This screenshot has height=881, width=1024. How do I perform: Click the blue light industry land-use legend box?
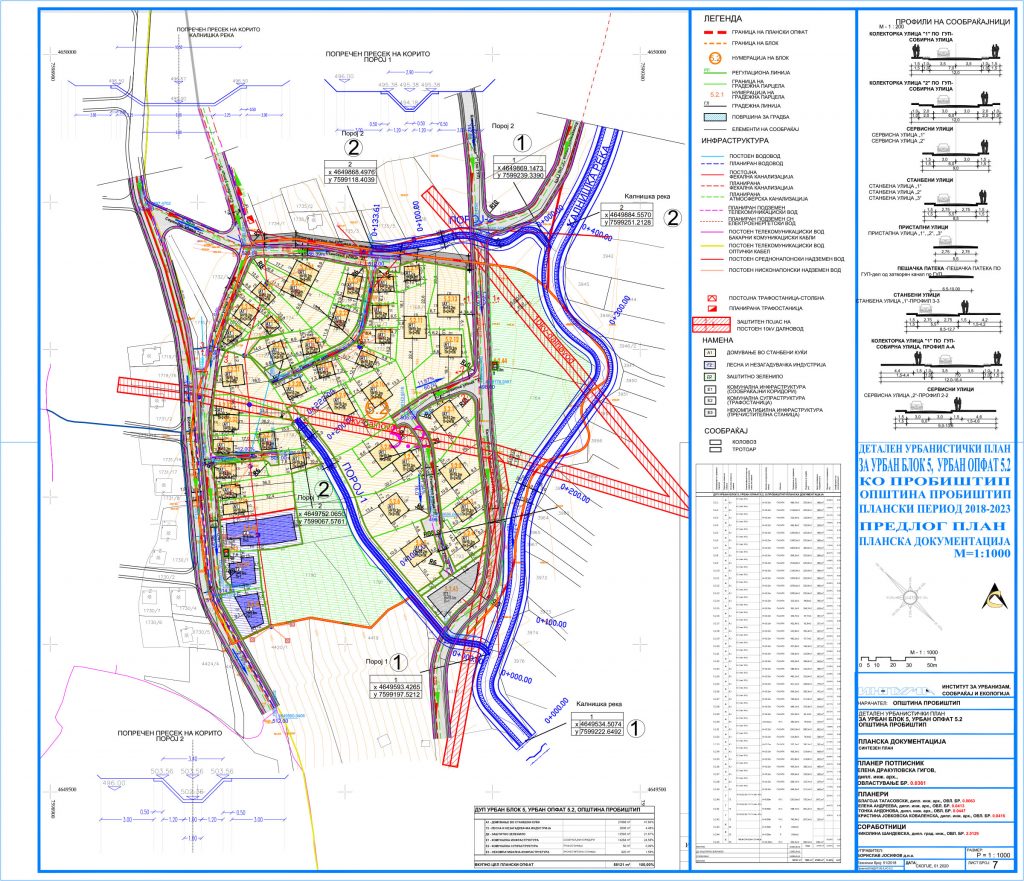coord(710,364)
